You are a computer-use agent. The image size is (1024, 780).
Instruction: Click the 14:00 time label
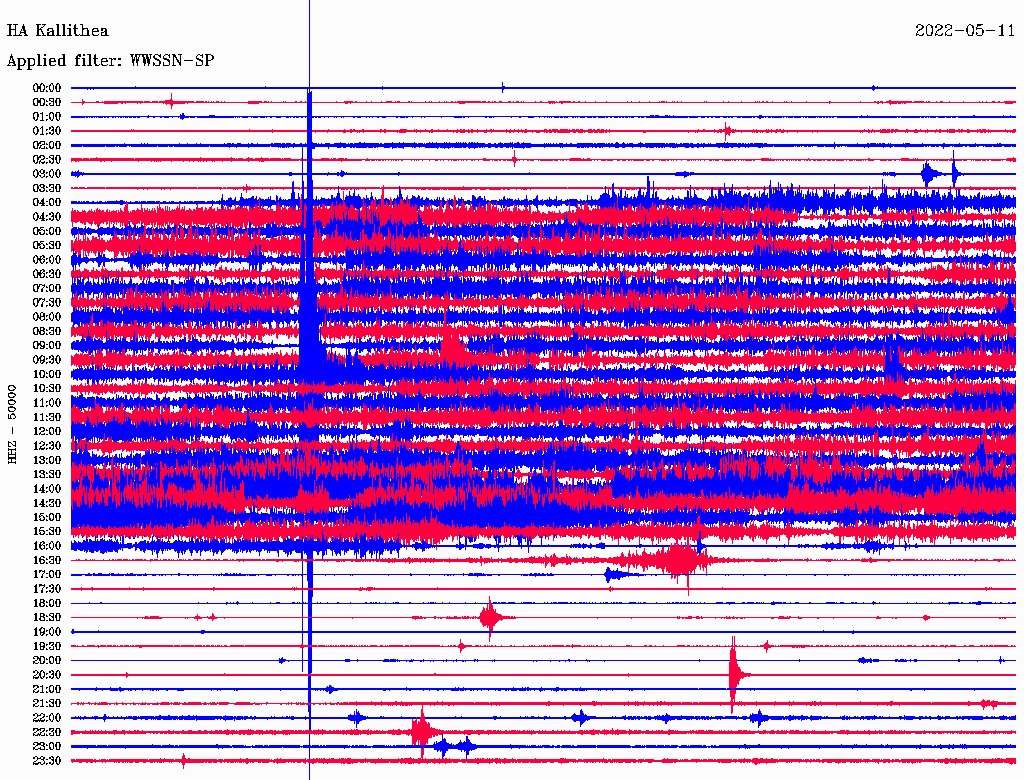click(47, 489)
